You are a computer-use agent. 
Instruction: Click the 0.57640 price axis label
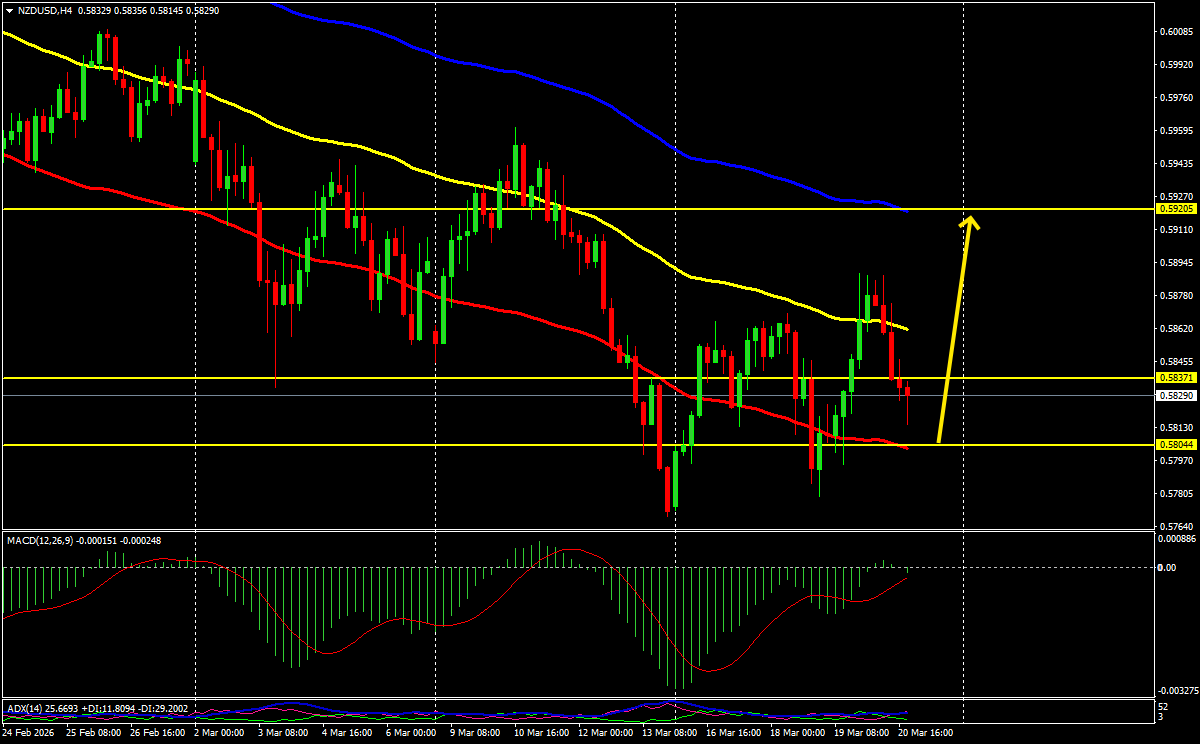click(1176, 527)
